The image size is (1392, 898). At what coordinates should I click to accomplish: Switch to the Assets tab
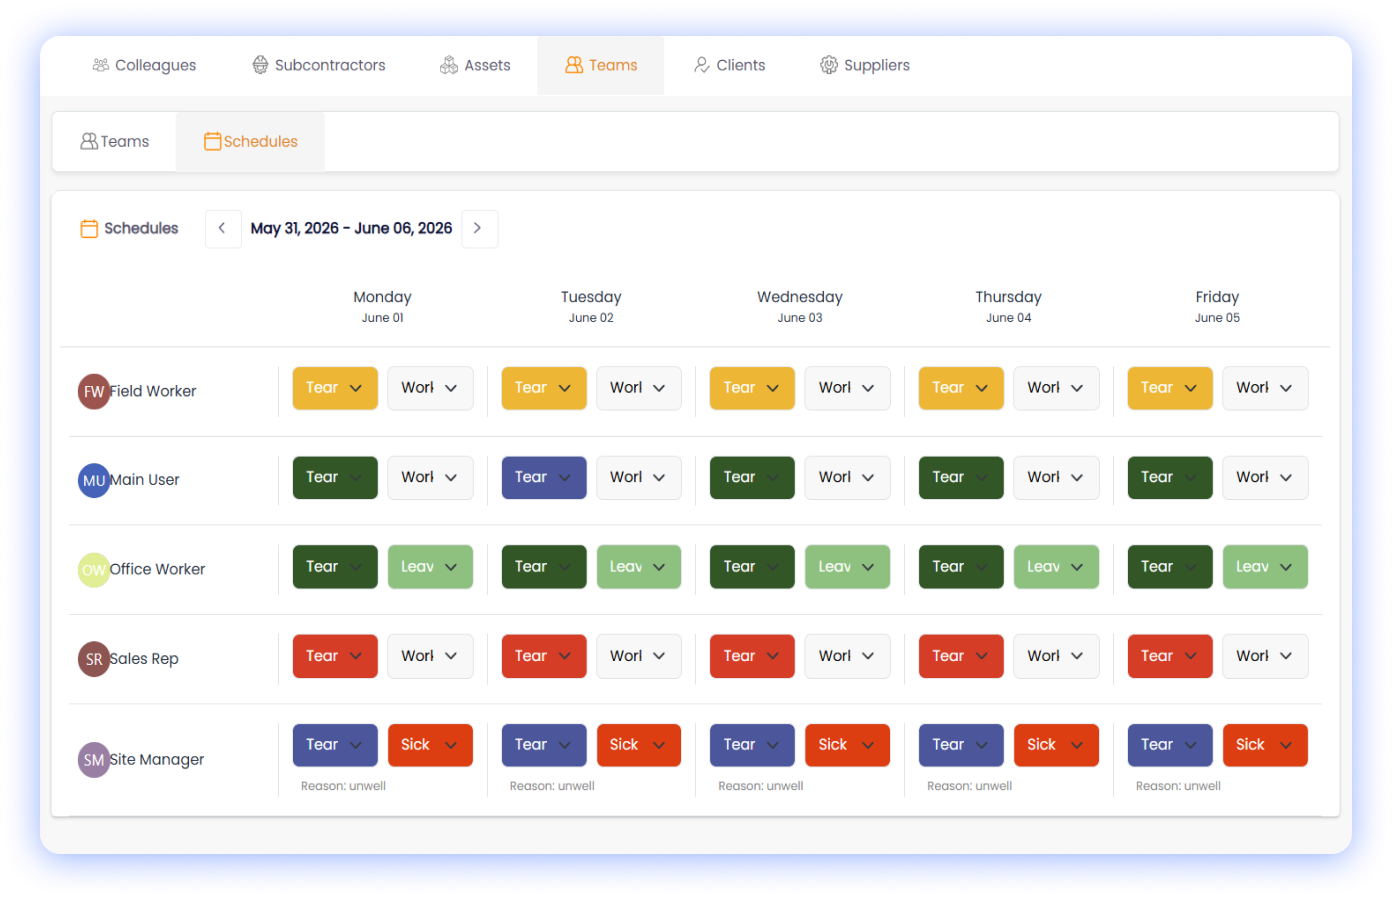click(475, 65)
